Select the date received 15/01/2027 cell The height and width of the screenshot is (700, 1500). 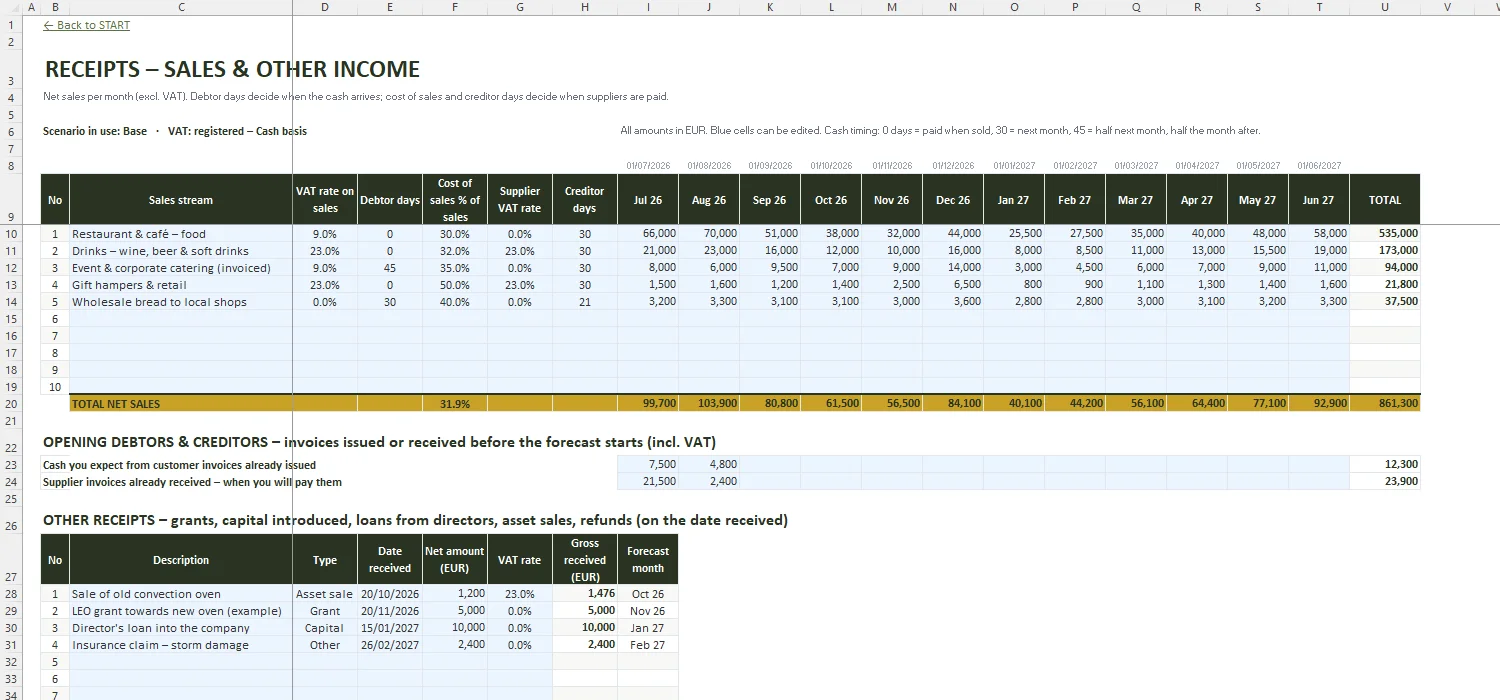[x=390, y=628]
